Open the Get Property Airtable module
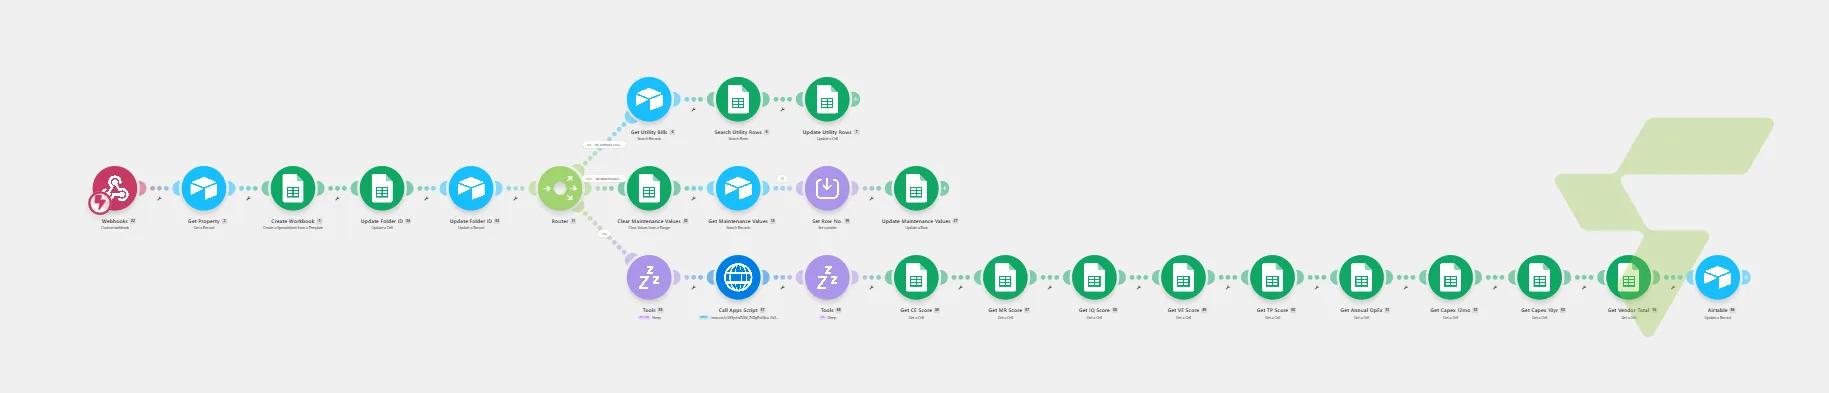 pos(204,188)
